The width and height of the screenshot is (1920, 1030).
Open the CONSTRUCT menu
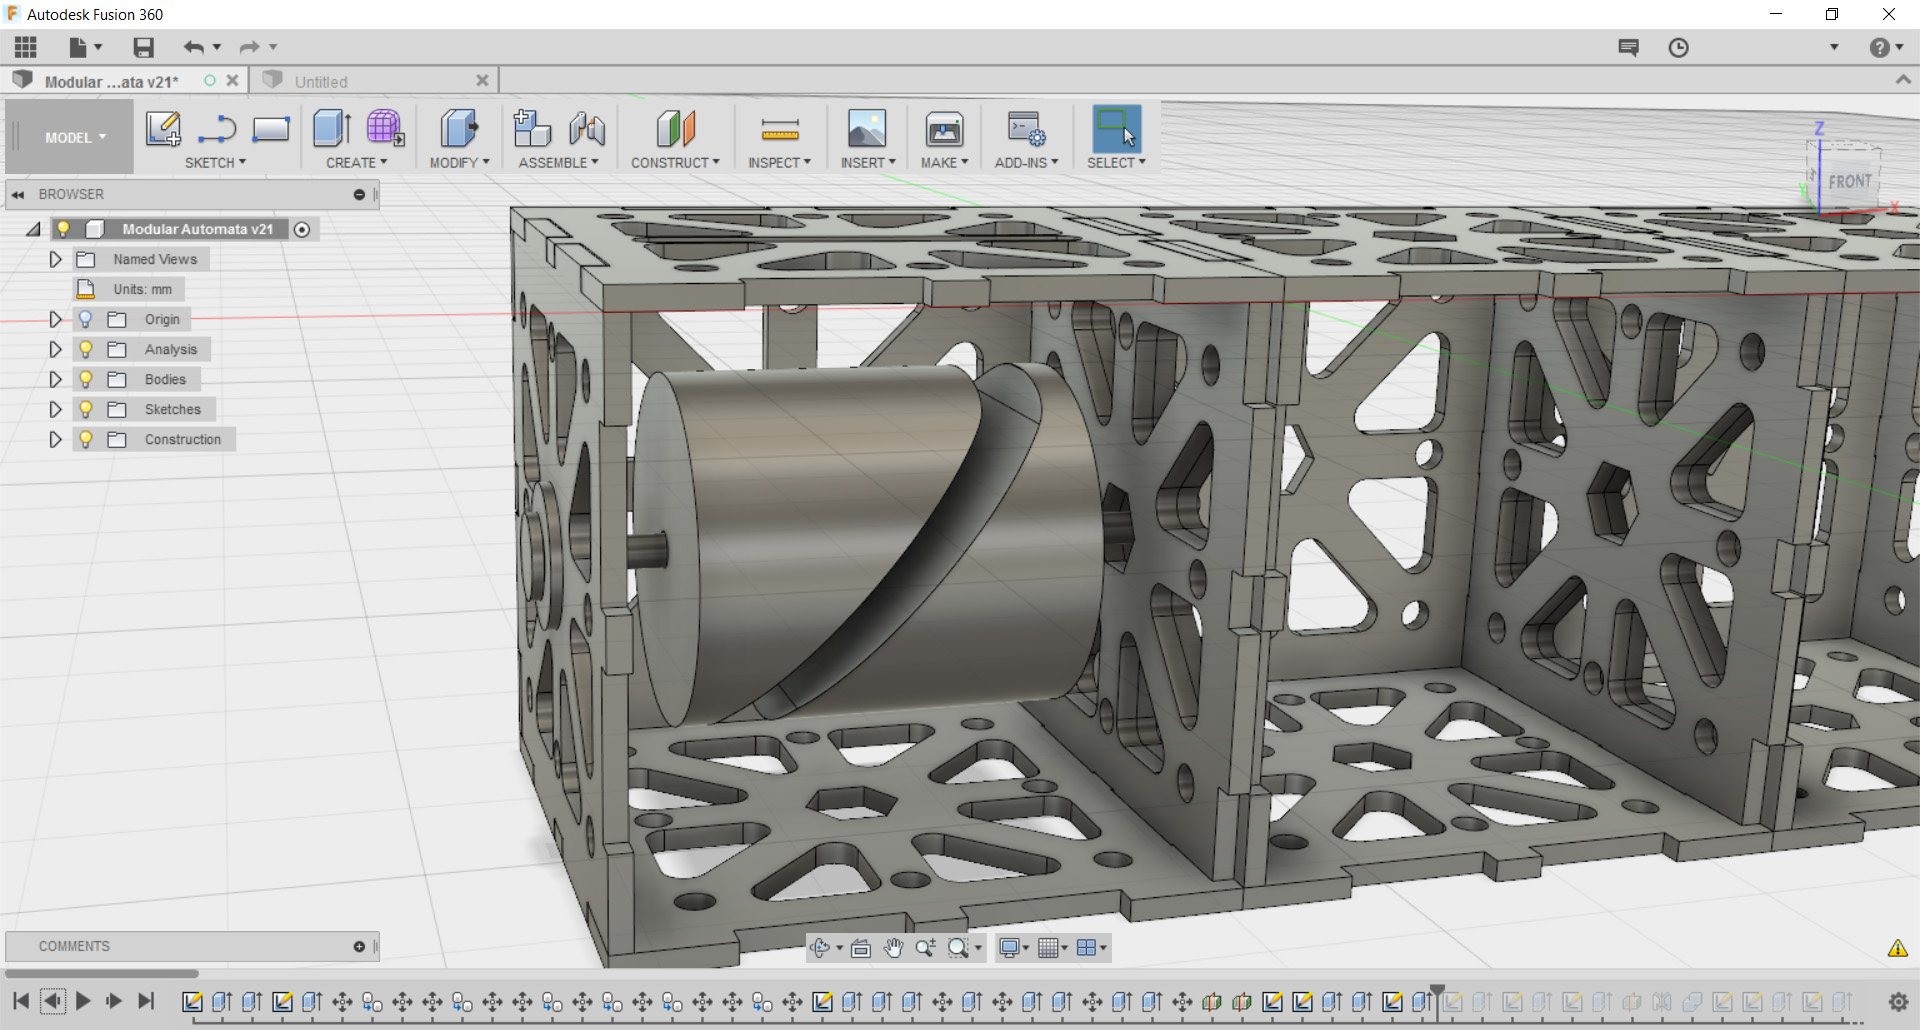(675, 163)
